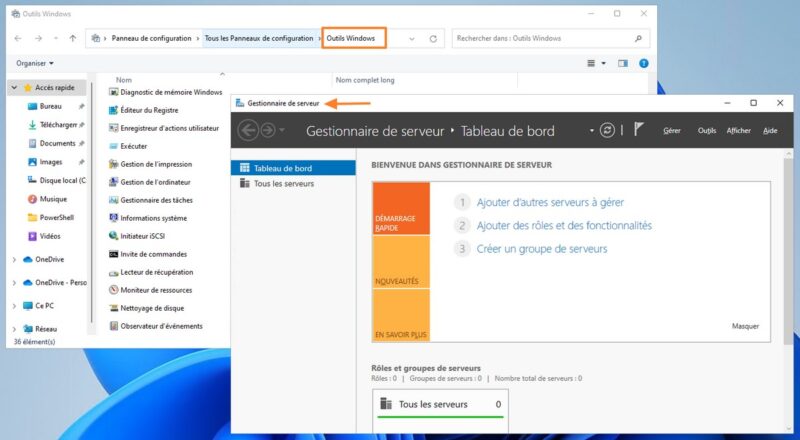
Task: Click the Nom column header
Action: tap(124, 80)
